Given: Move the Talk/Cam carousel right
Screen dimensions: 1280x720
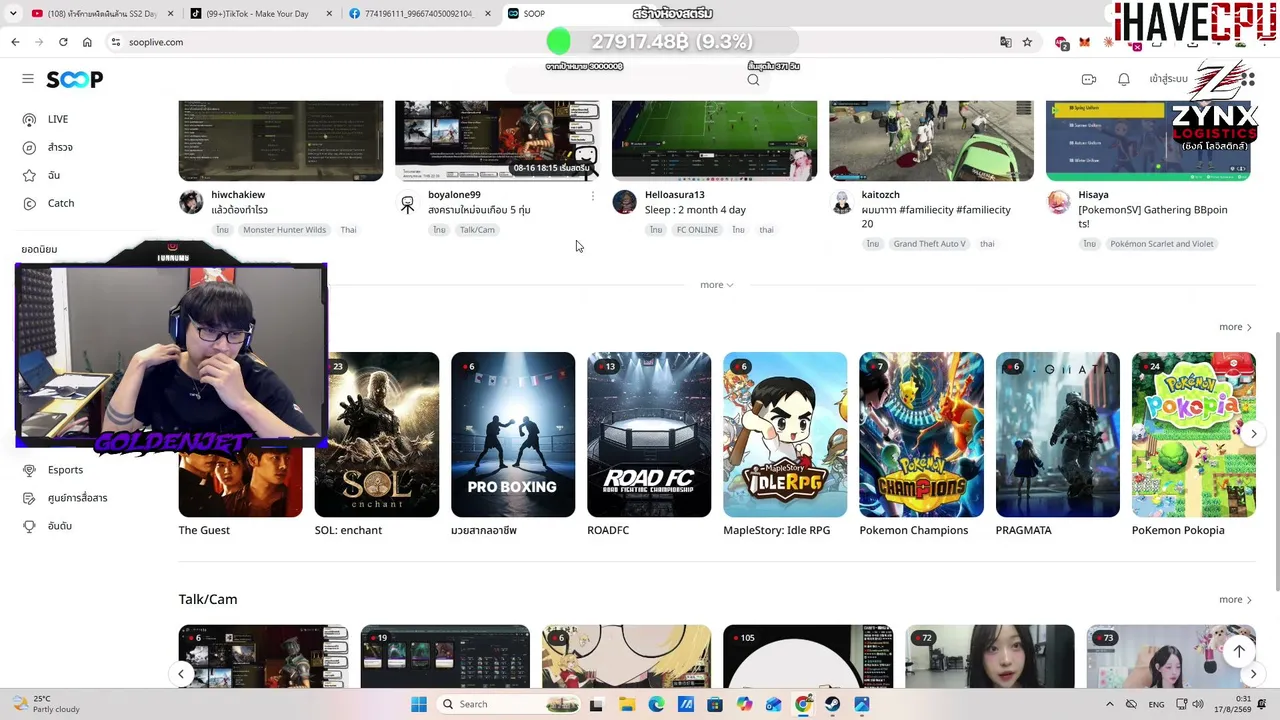Looking at the screenshot, I should click(x=1253, y=675).
